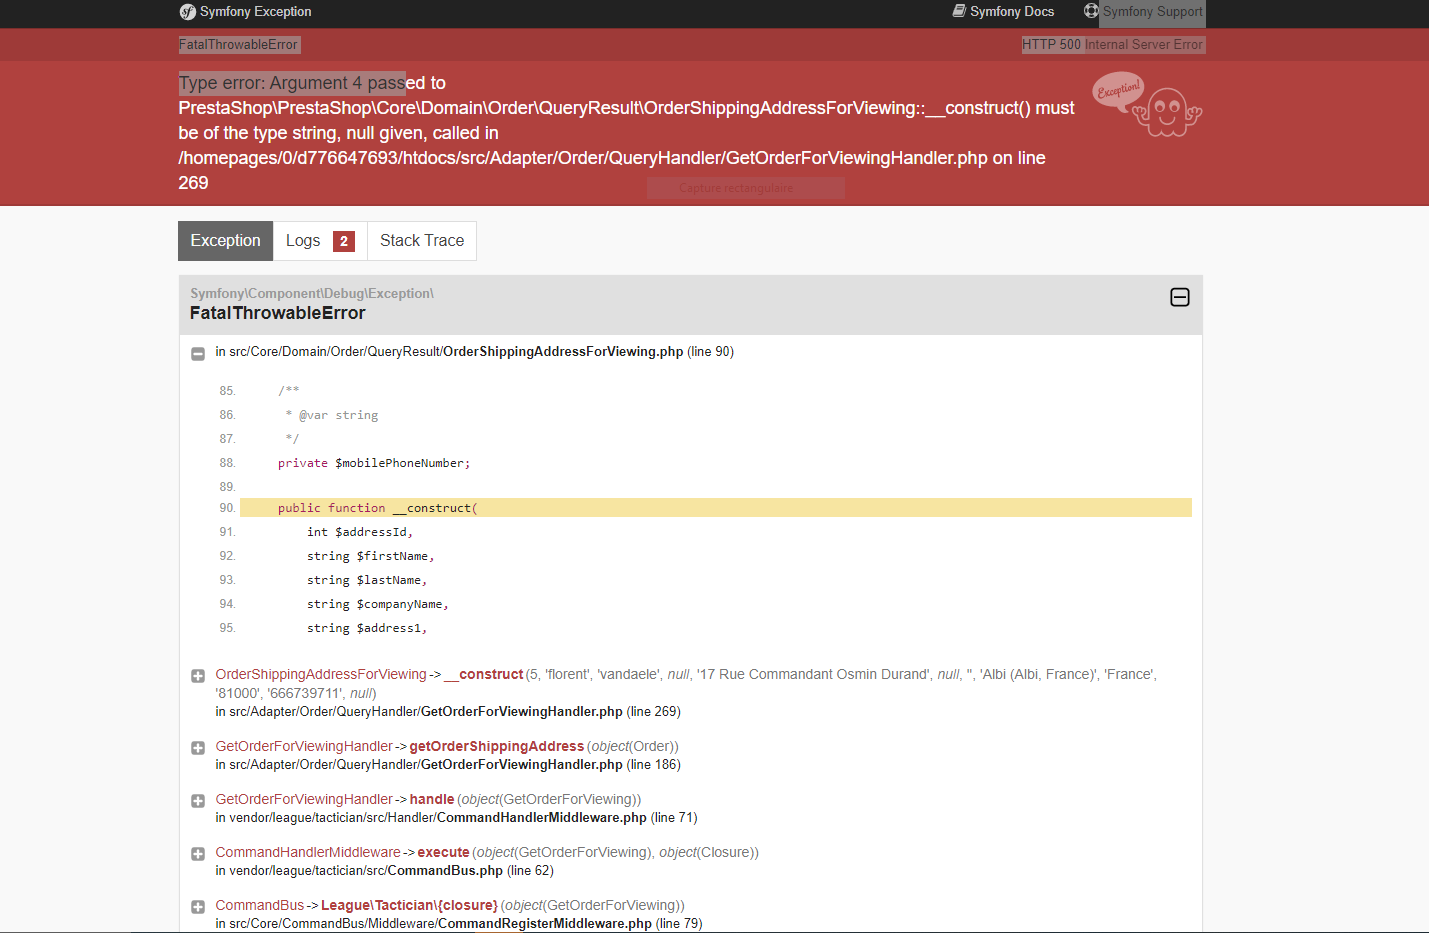Open the Stack Trace tab

click(422, 241)
